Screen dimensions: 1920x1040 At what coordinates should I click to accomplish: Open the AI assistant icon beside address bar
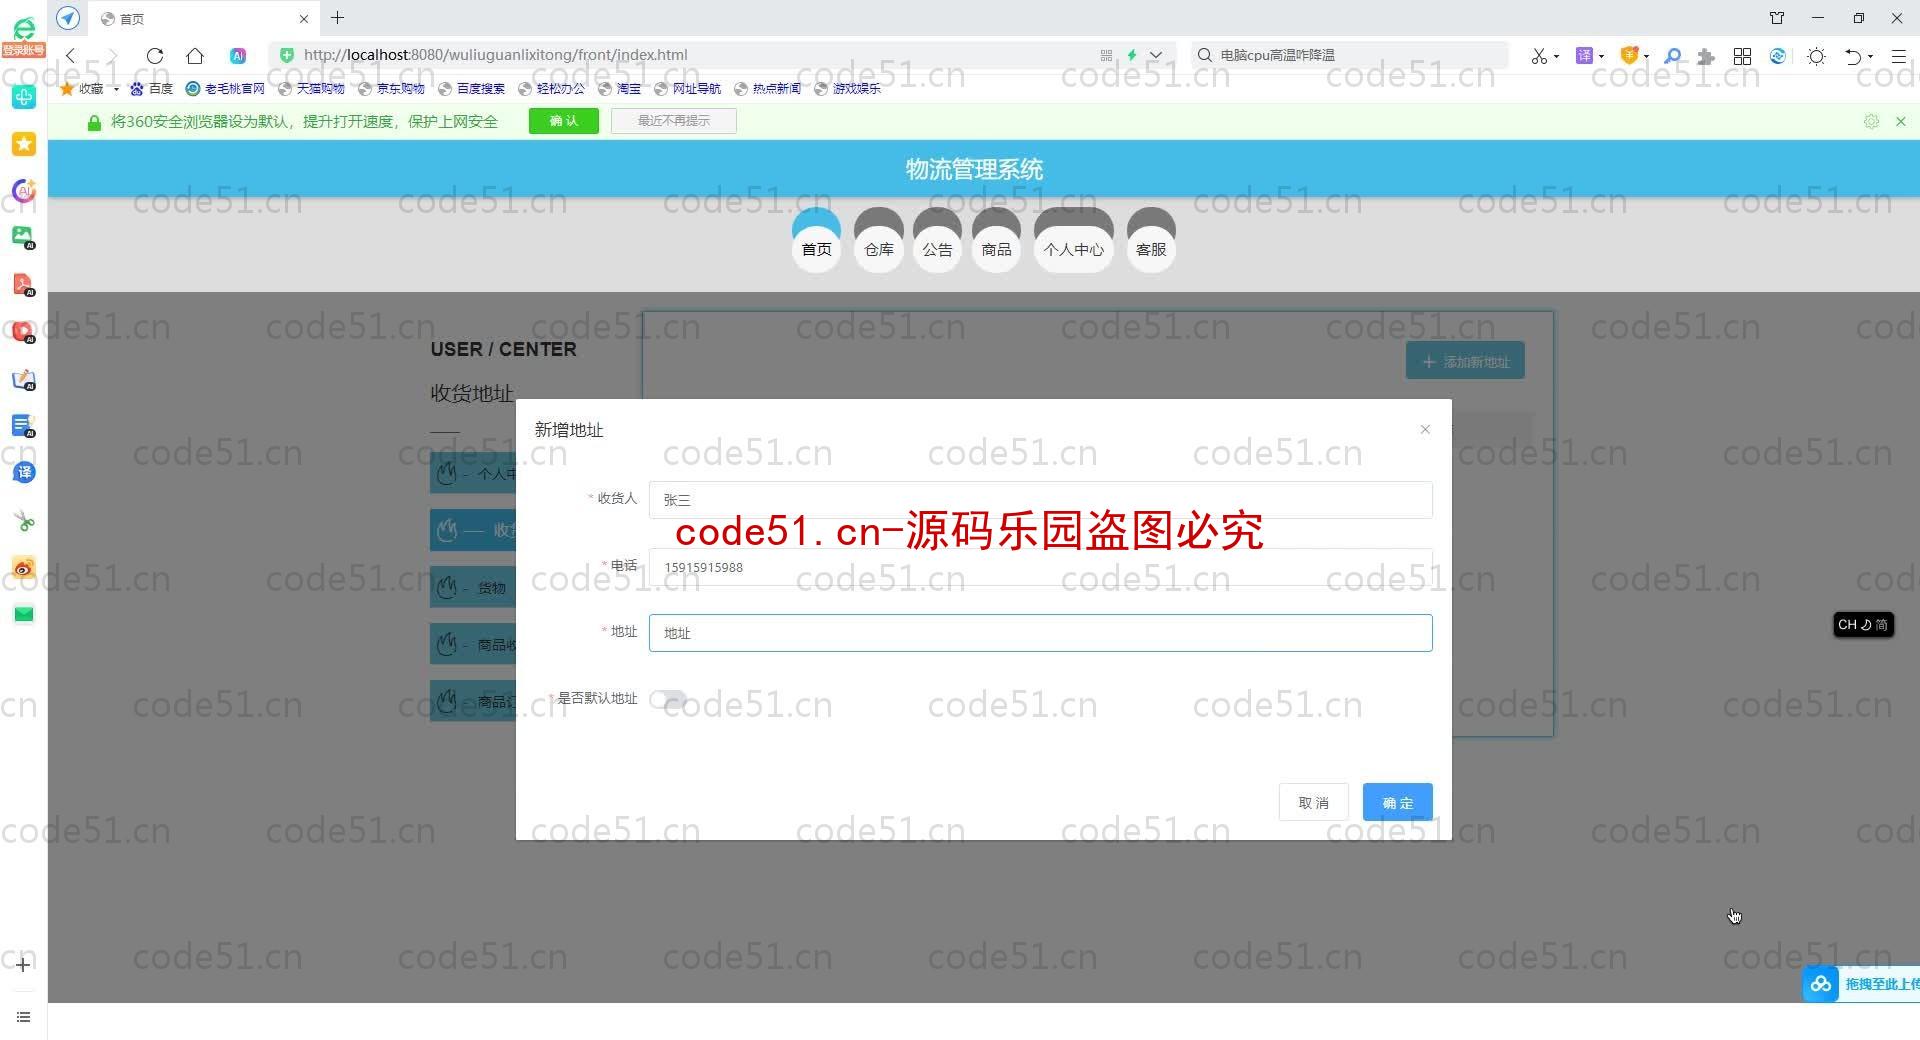[238, 56]
